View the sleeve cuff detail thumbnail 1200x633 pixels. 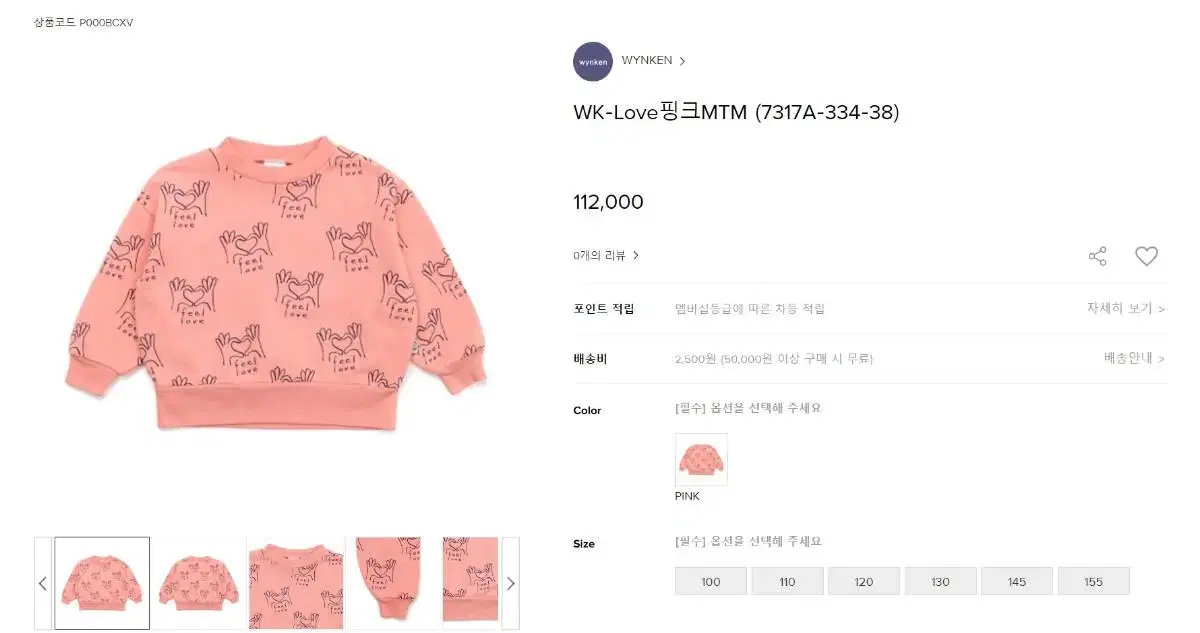coord(392,583)
